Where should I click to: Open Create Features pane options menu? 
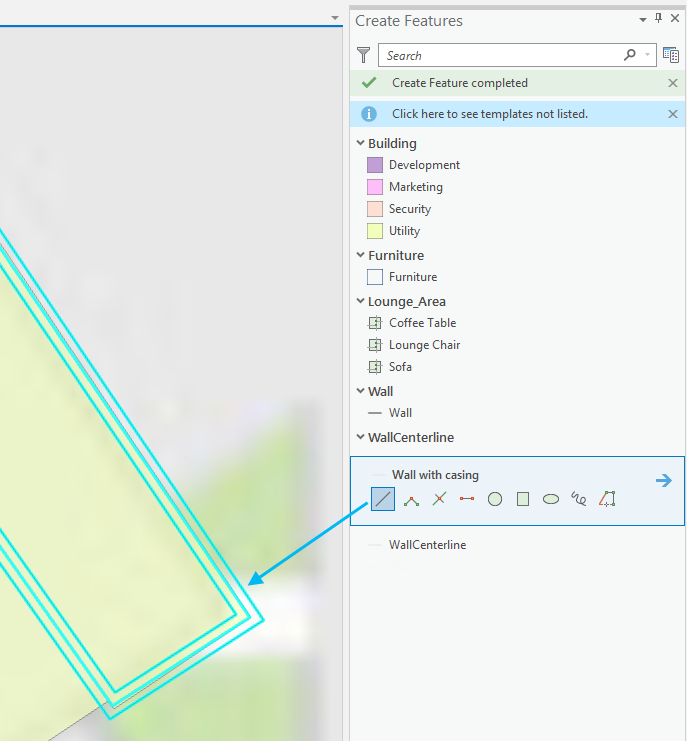(643, 20)
